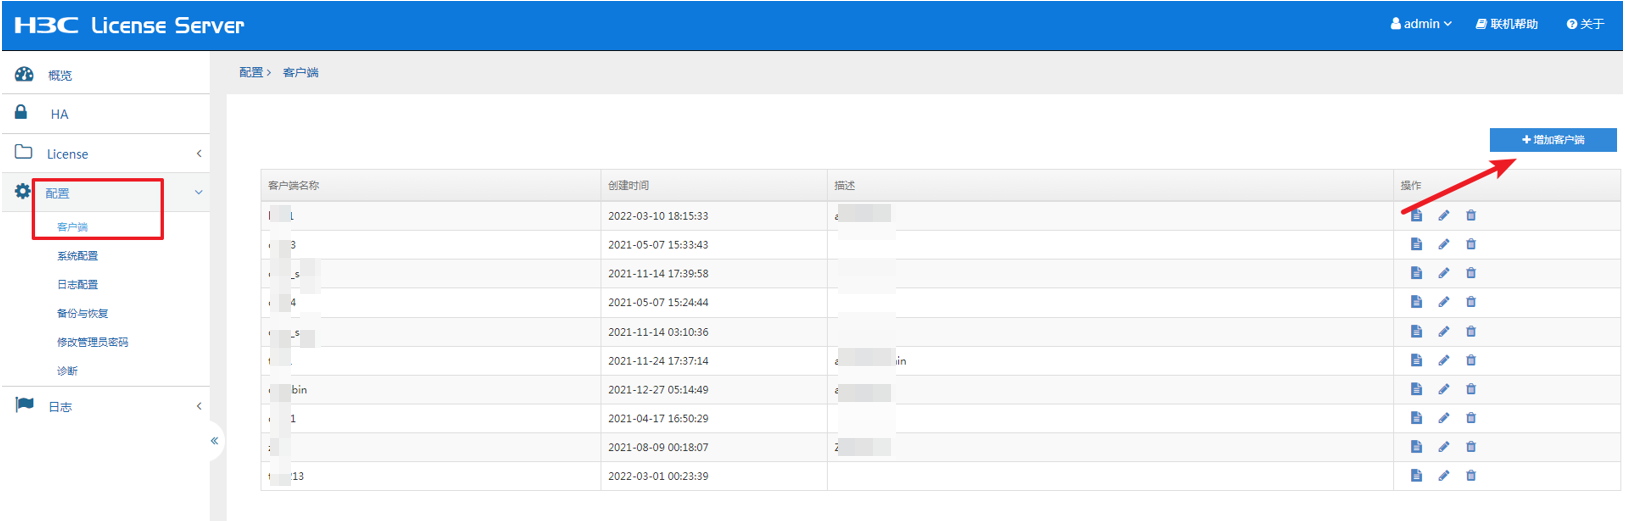Open 系统配置 submenu item

point(77,256)
